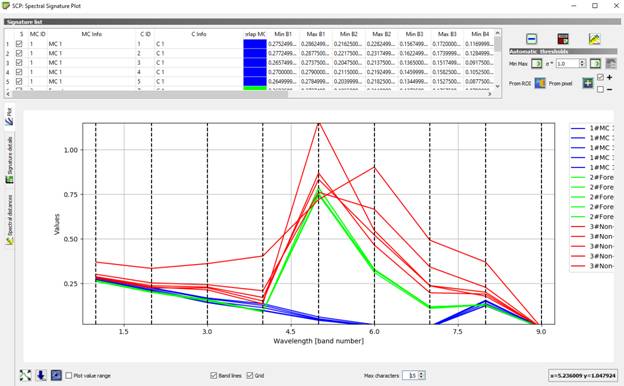Click the sigma threshold apply icon
The width and height of the screenshot is (624, 386).
[x=595, y=64]
